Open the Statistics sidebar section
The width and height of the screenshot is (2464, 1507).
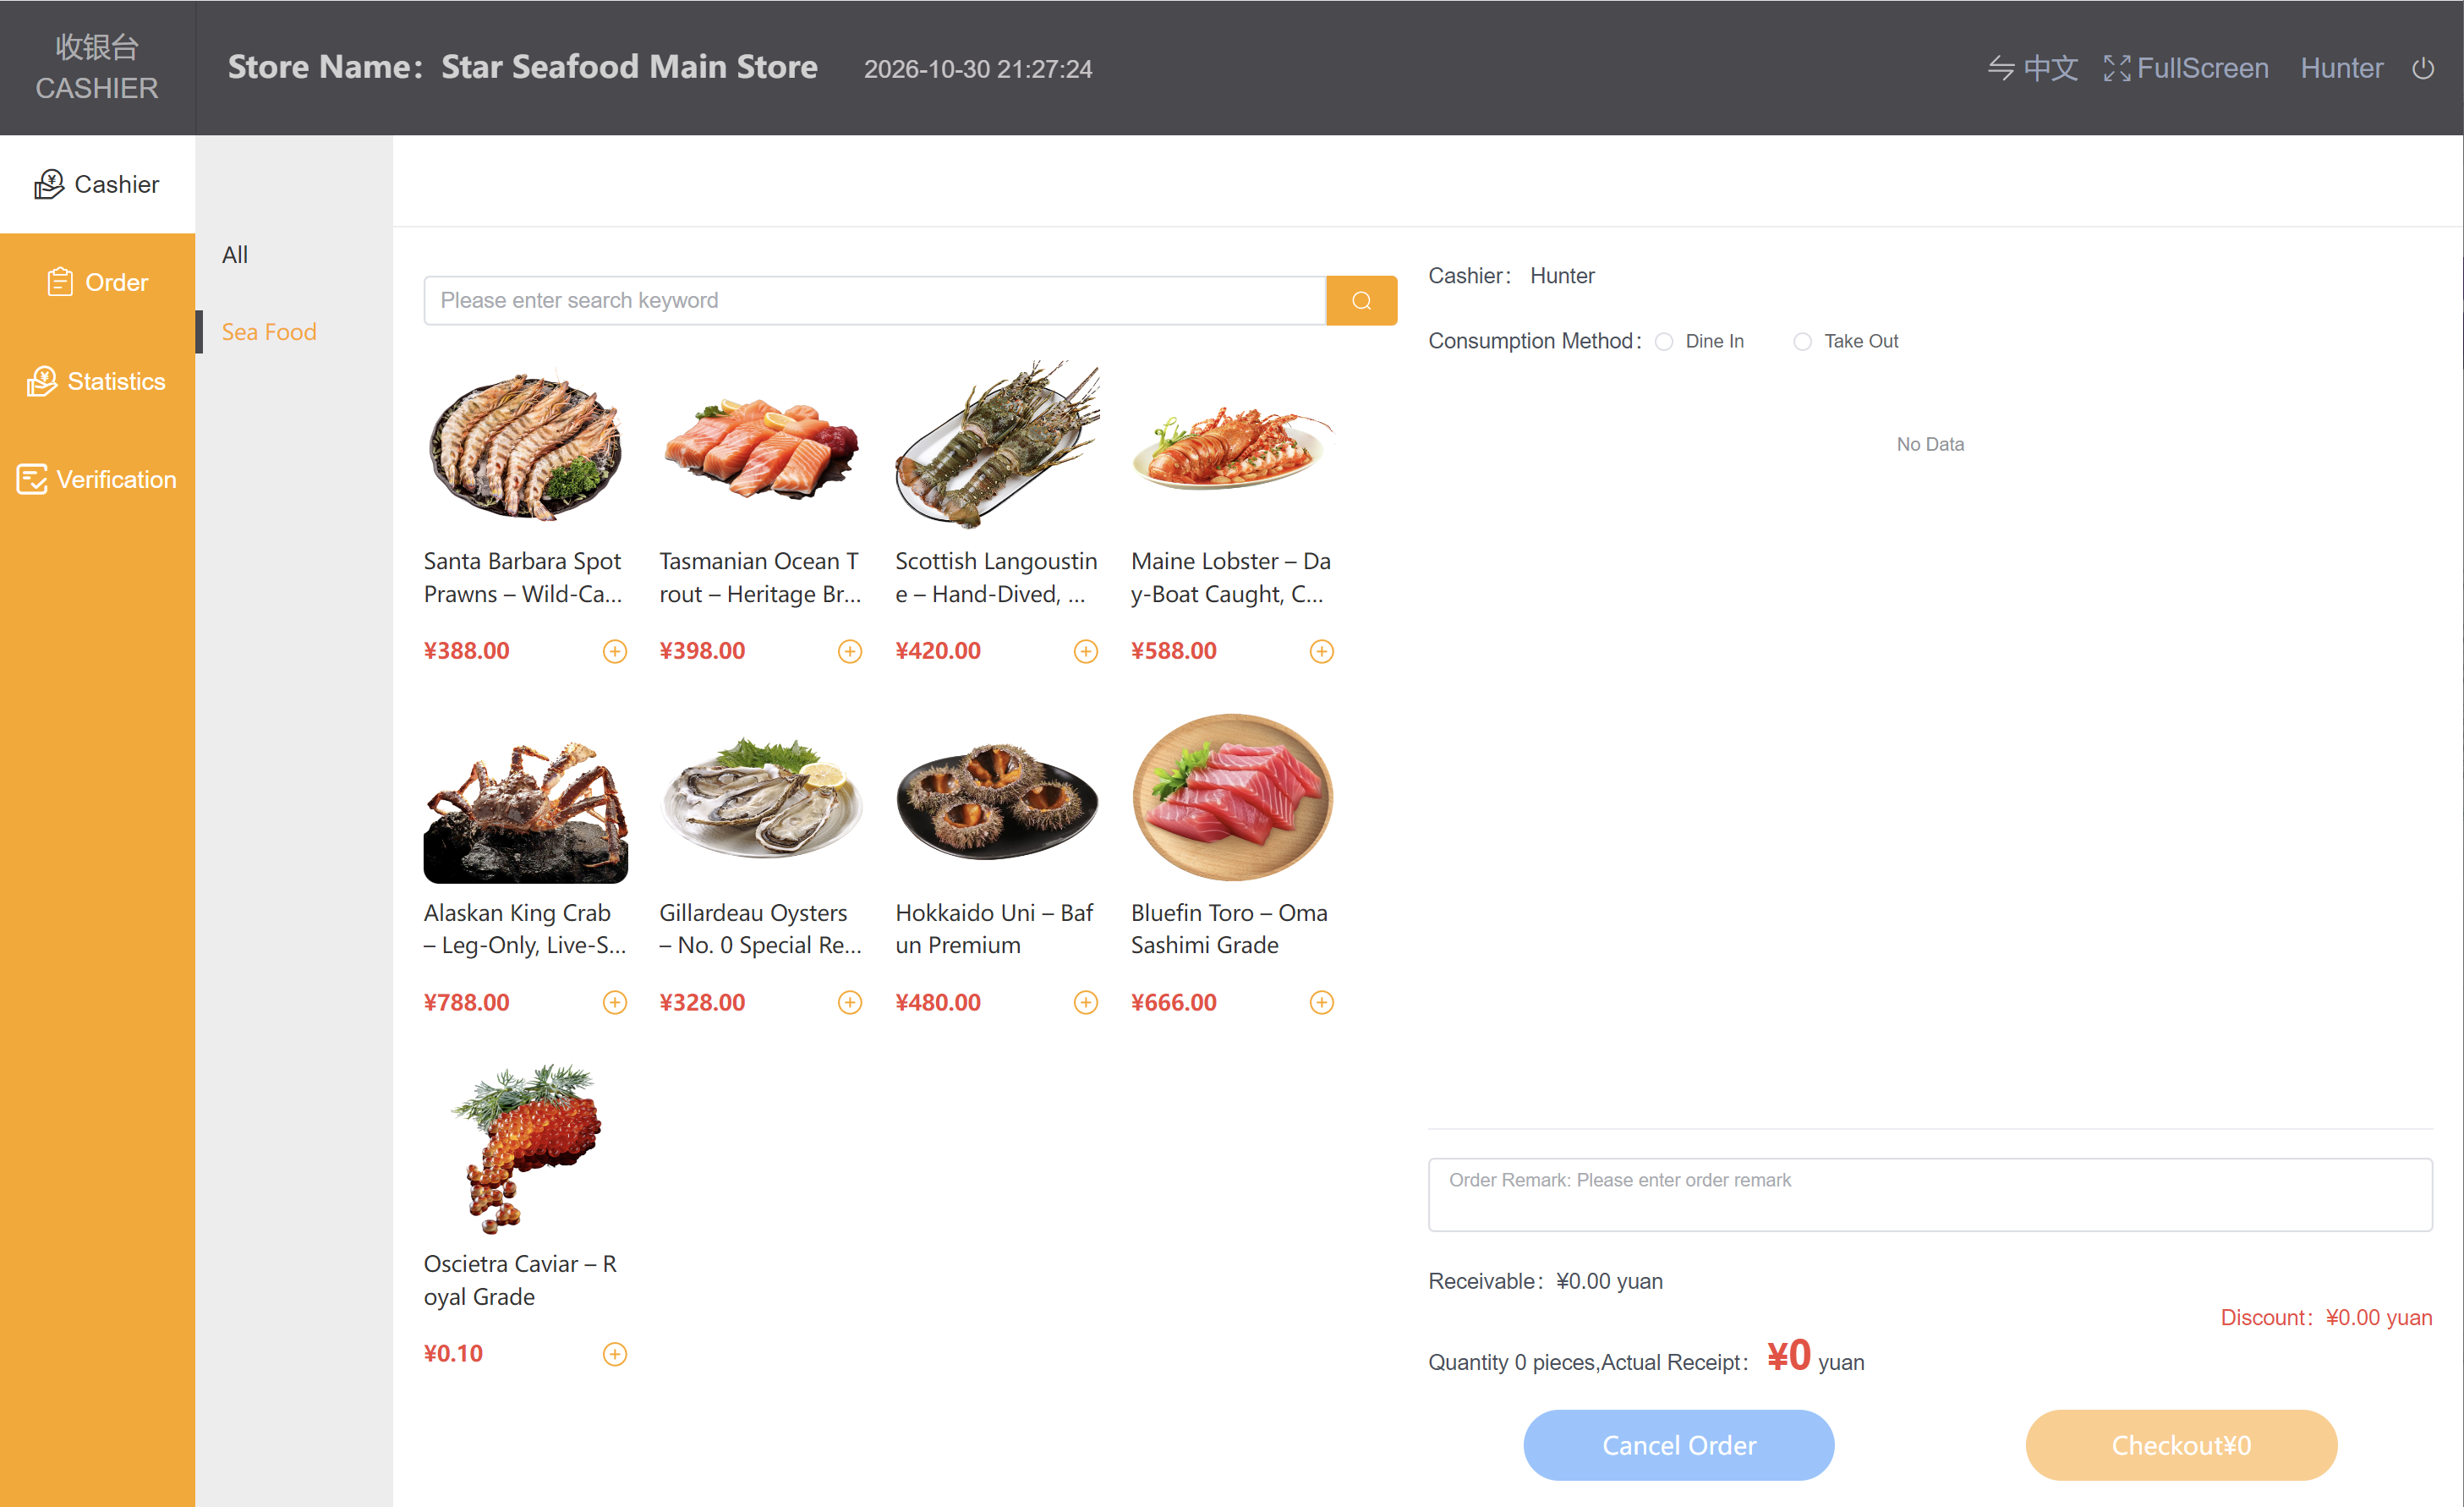pos(97,381)
